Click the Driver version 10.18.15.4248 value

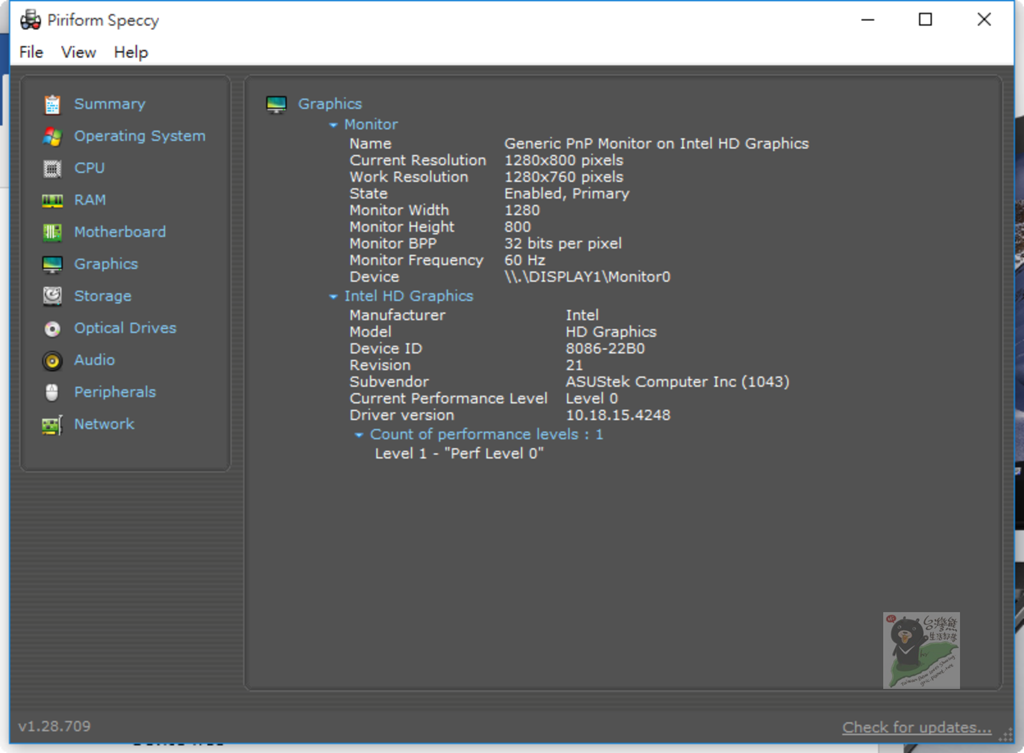tap(618, 415)
